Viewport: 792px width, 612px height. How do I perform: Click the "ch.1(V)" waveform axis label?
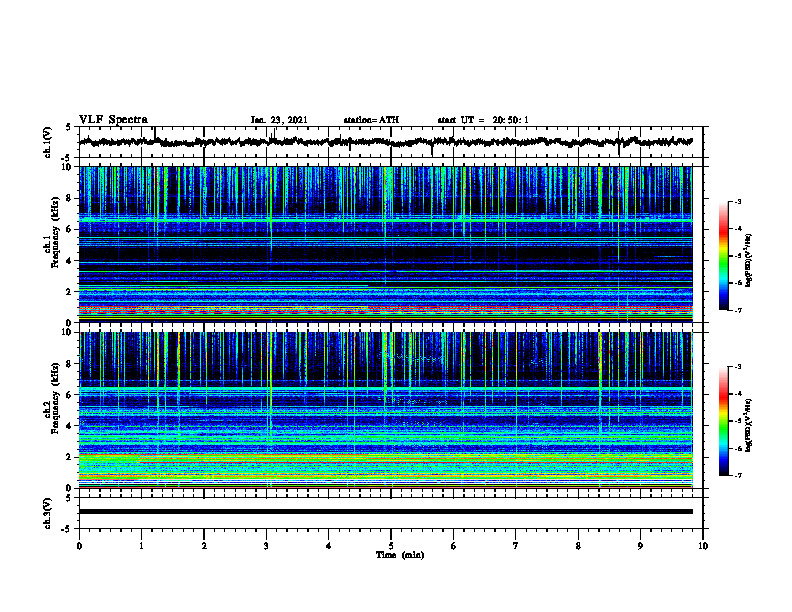tap(48, 142)
